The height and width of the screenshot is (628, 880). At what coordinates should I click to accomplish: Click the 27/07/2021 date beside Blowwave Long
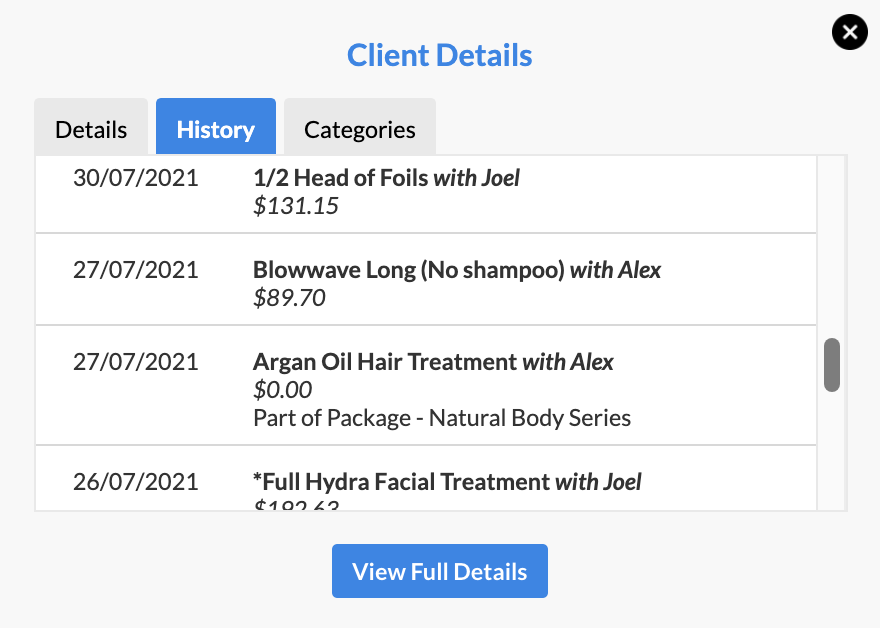[x=136, y=270]
